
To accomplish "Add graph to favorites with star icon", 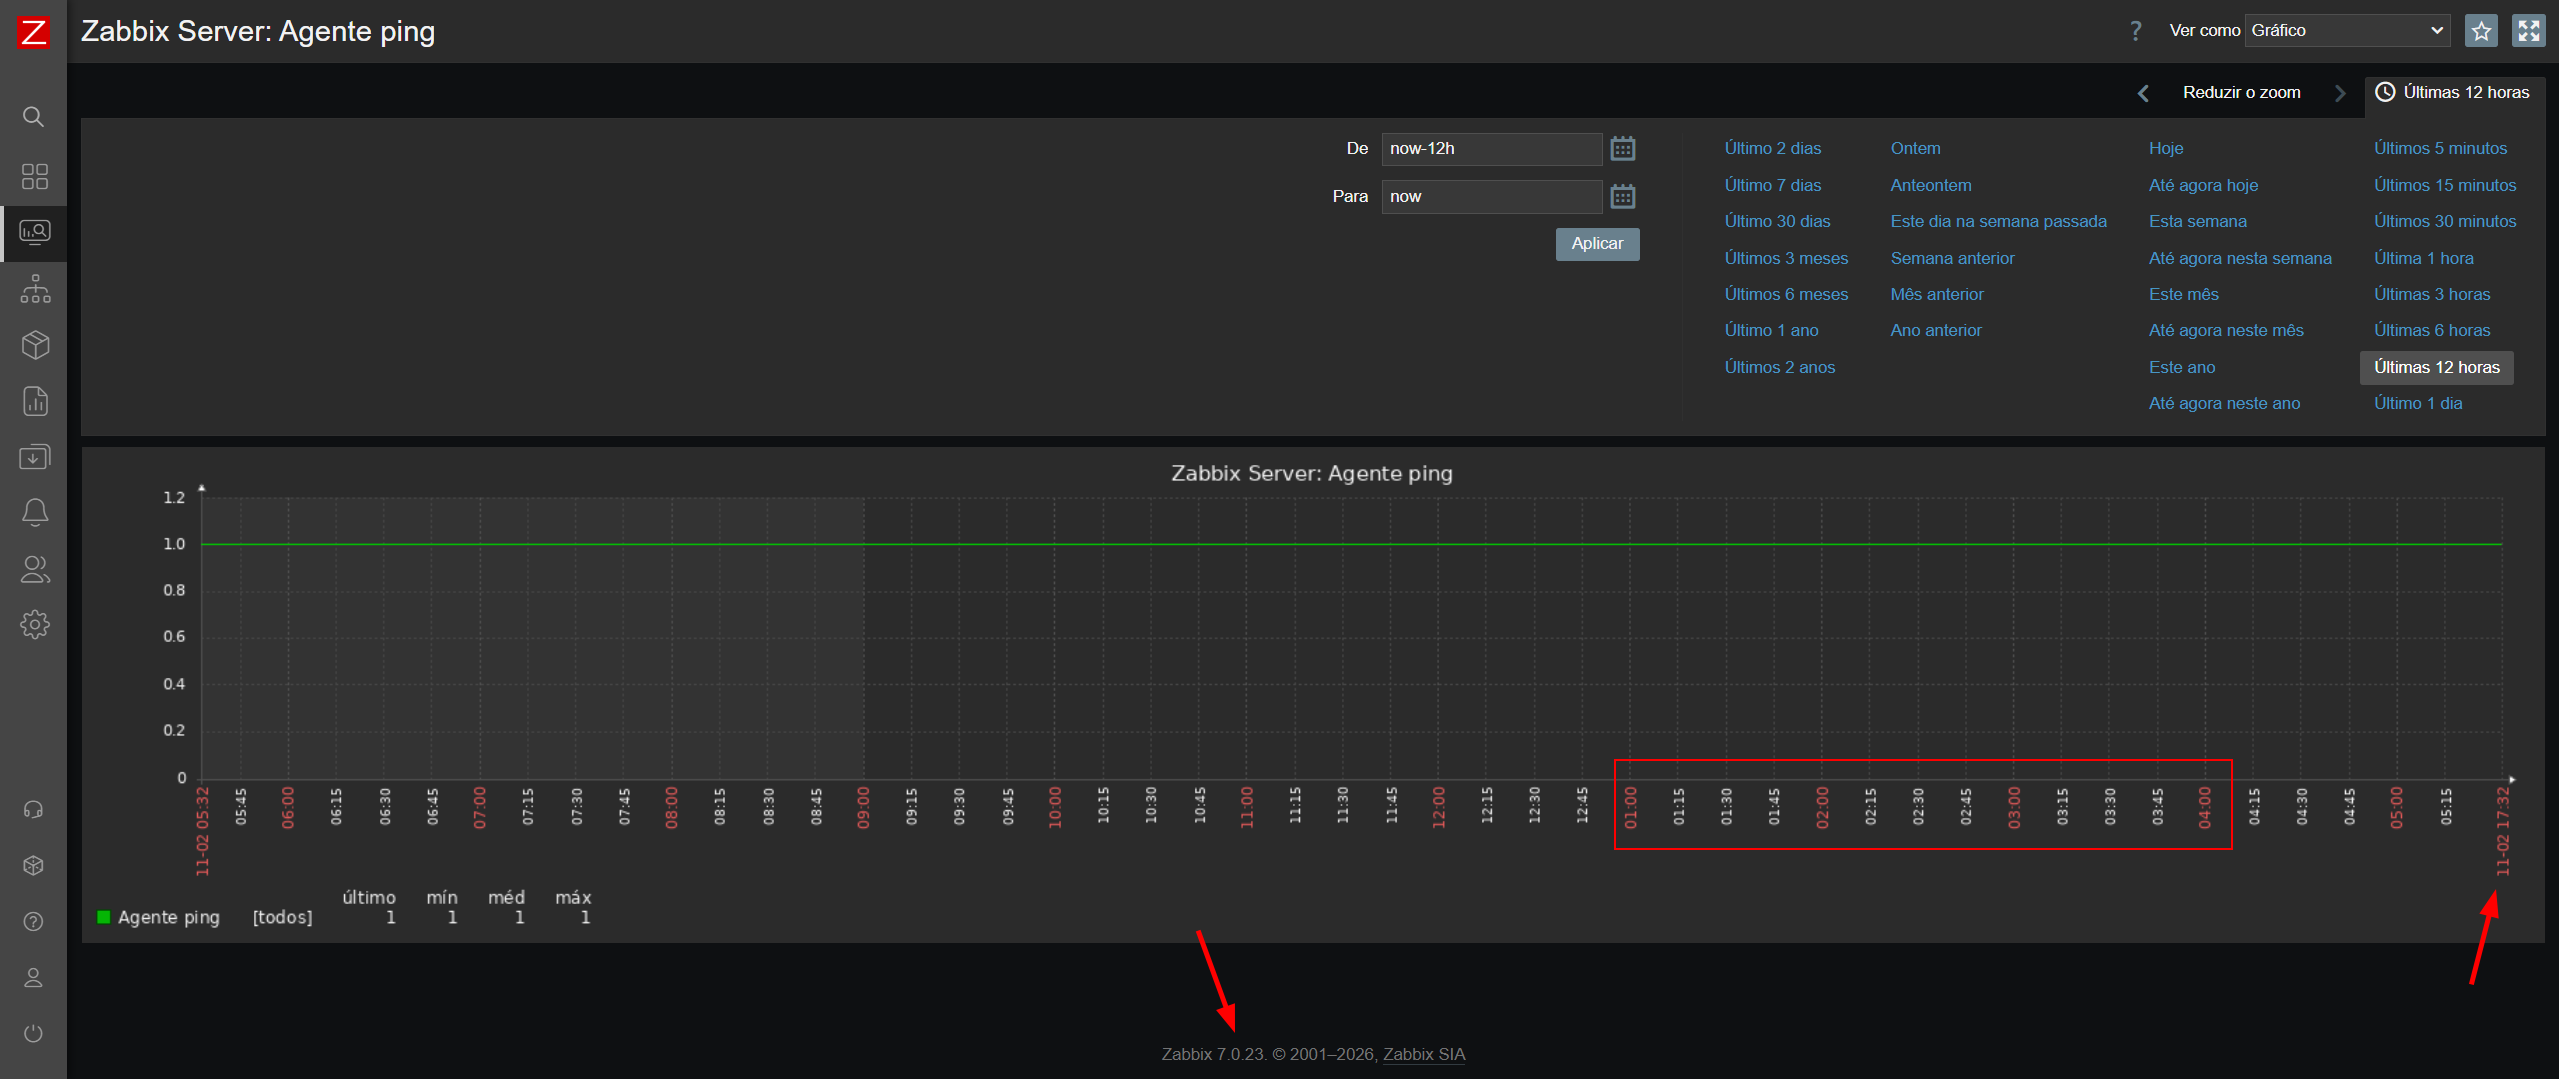I will 2481,31.
